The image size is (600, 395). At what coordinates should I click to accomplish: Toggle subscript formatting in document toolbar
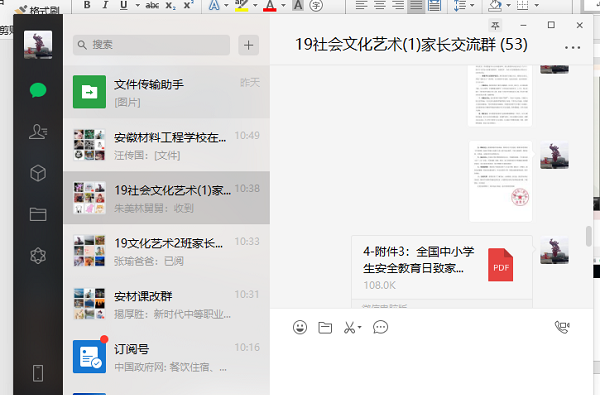click(170, 5)
